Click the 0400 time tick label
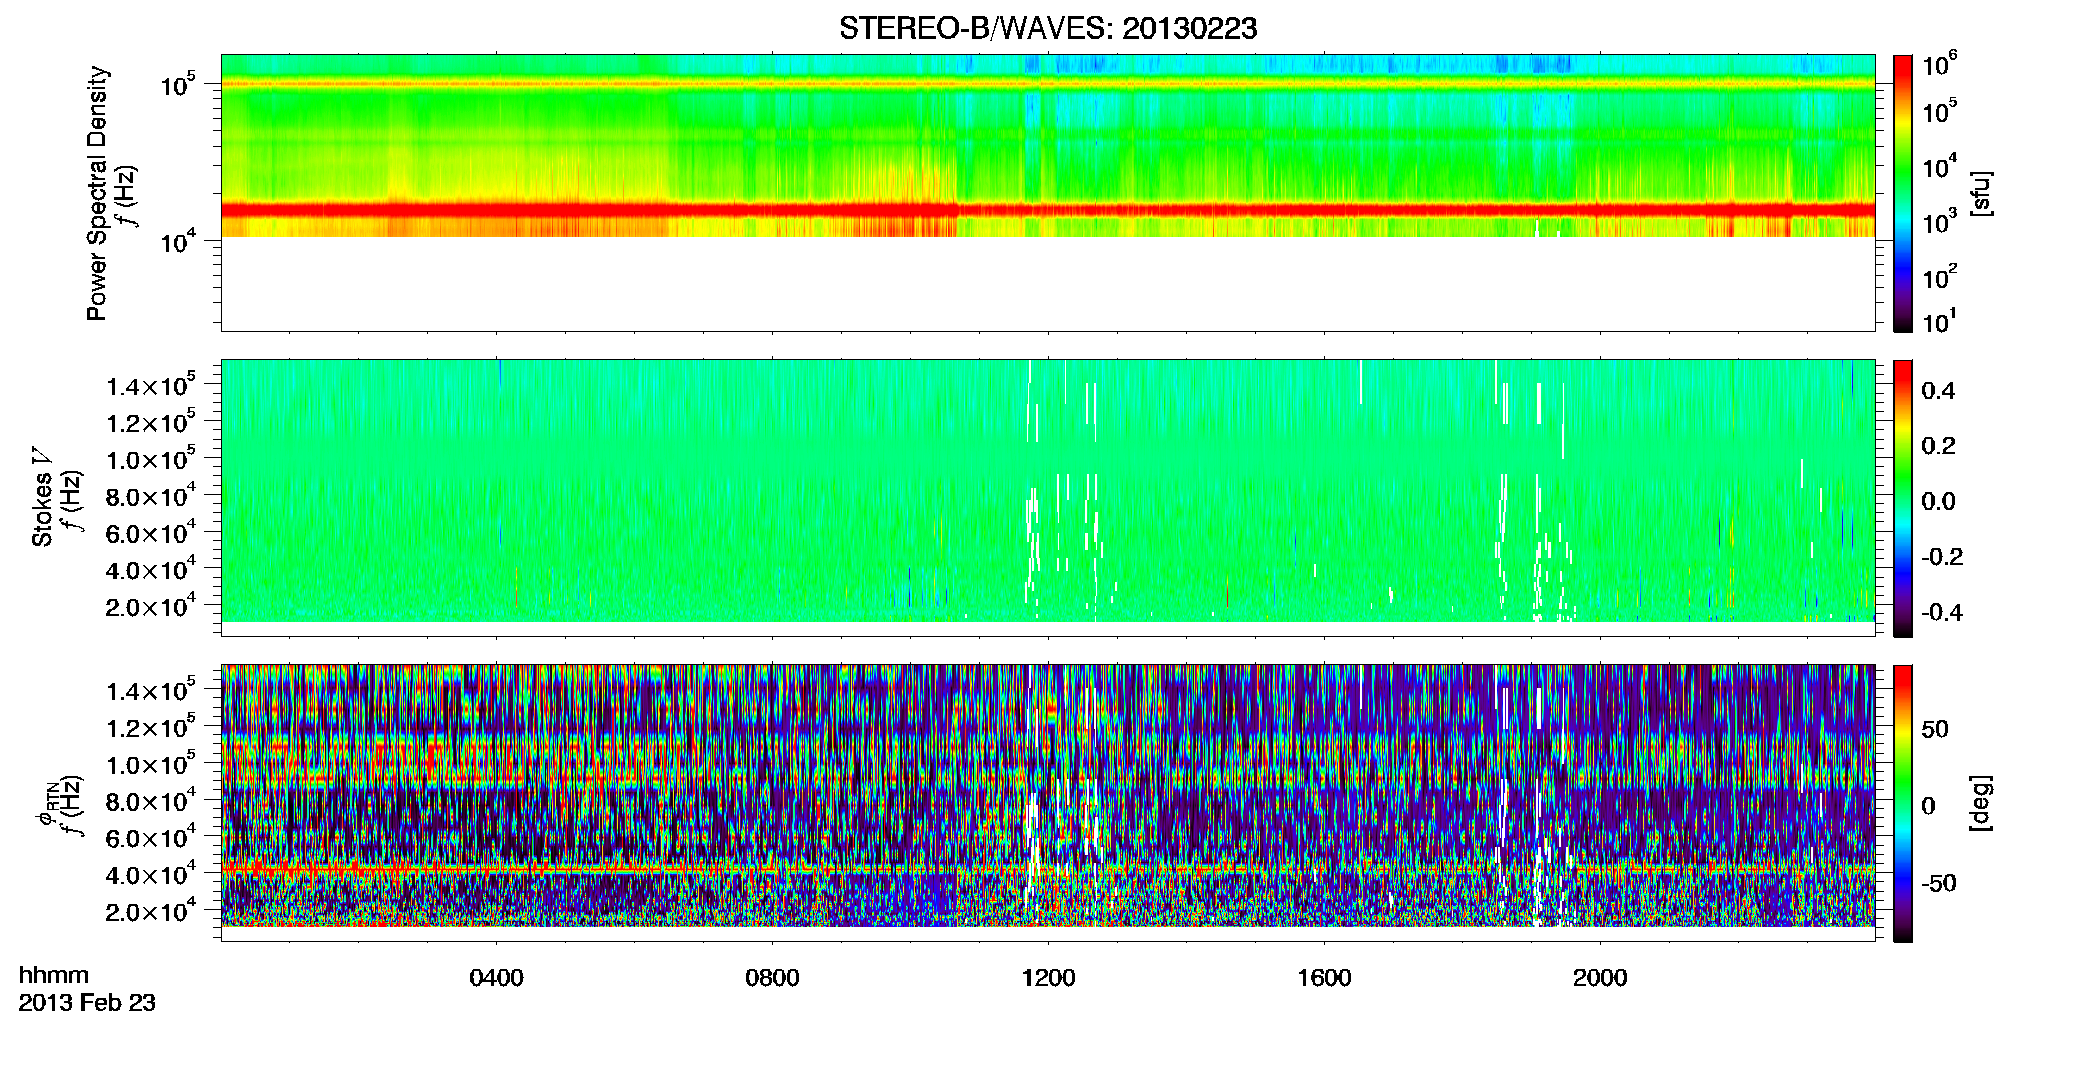The width and height of the screenshot is (2096, 1080). [497, 978]
